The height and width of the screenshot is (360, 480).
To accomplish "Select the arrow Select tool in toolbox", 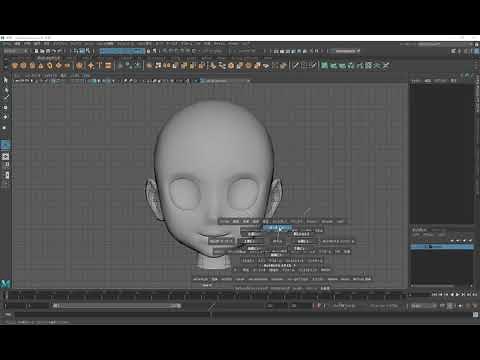I will click(5, 80).
